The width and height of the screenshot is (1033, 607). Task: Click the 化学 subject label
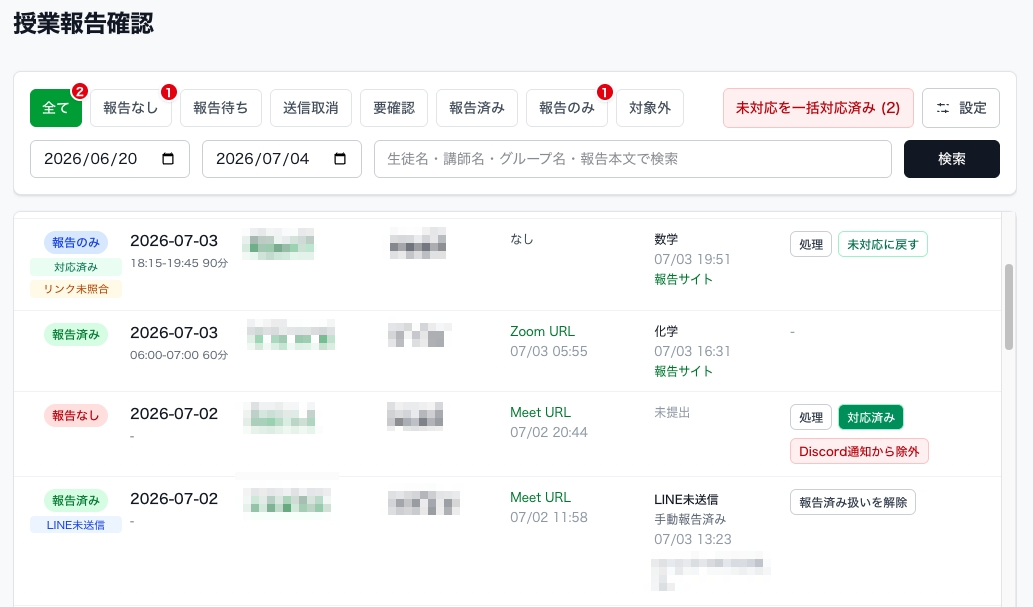(666, 332)
